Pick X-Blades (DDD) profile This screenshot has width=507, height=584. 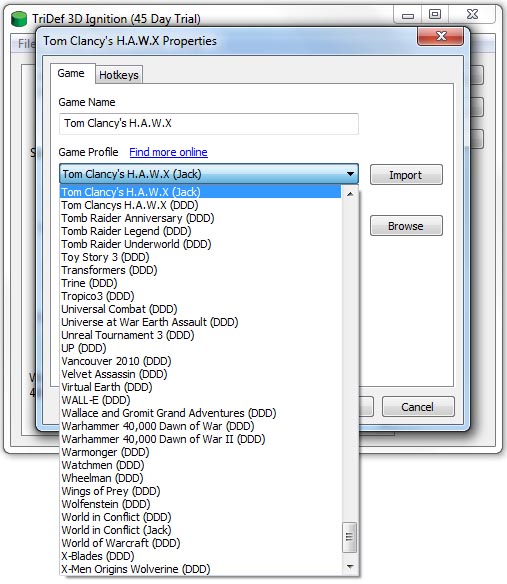(x=201, y=556)
